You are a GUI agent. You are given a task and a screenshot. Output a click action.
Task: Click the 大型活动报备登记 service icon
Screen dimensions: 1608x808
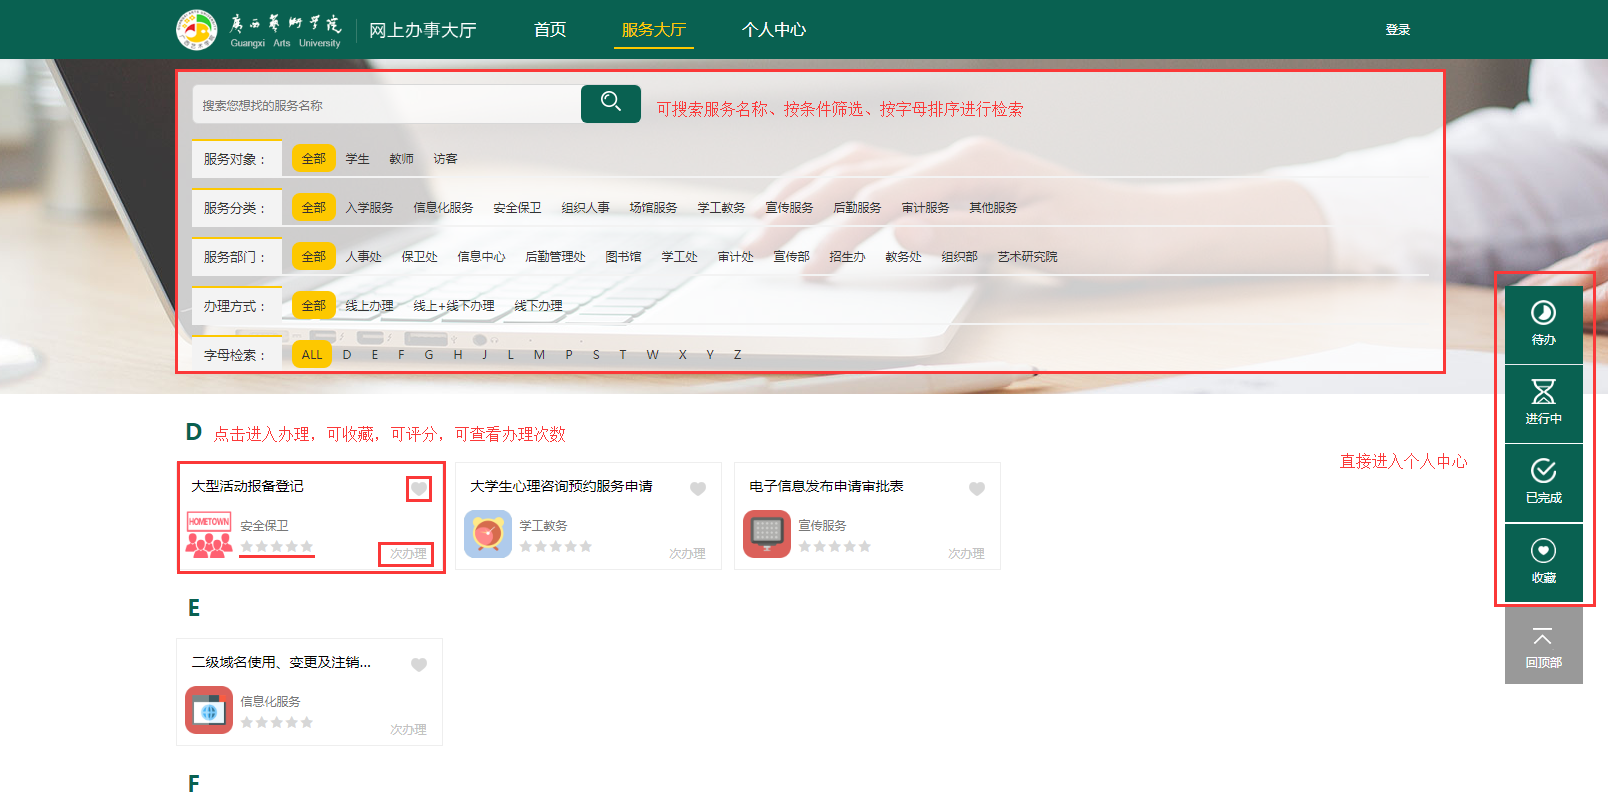tap(209, 534)
